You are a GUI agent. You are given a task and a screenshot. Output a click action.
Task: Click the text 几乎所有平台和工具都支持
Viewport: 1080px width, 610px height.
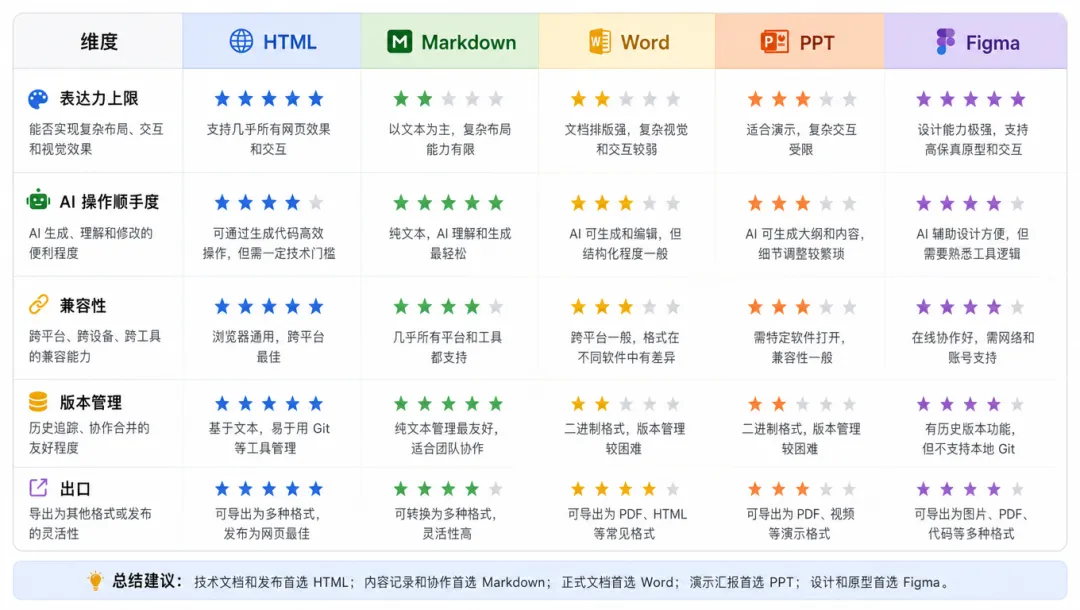pyautogui.click(x=448, y=347)
